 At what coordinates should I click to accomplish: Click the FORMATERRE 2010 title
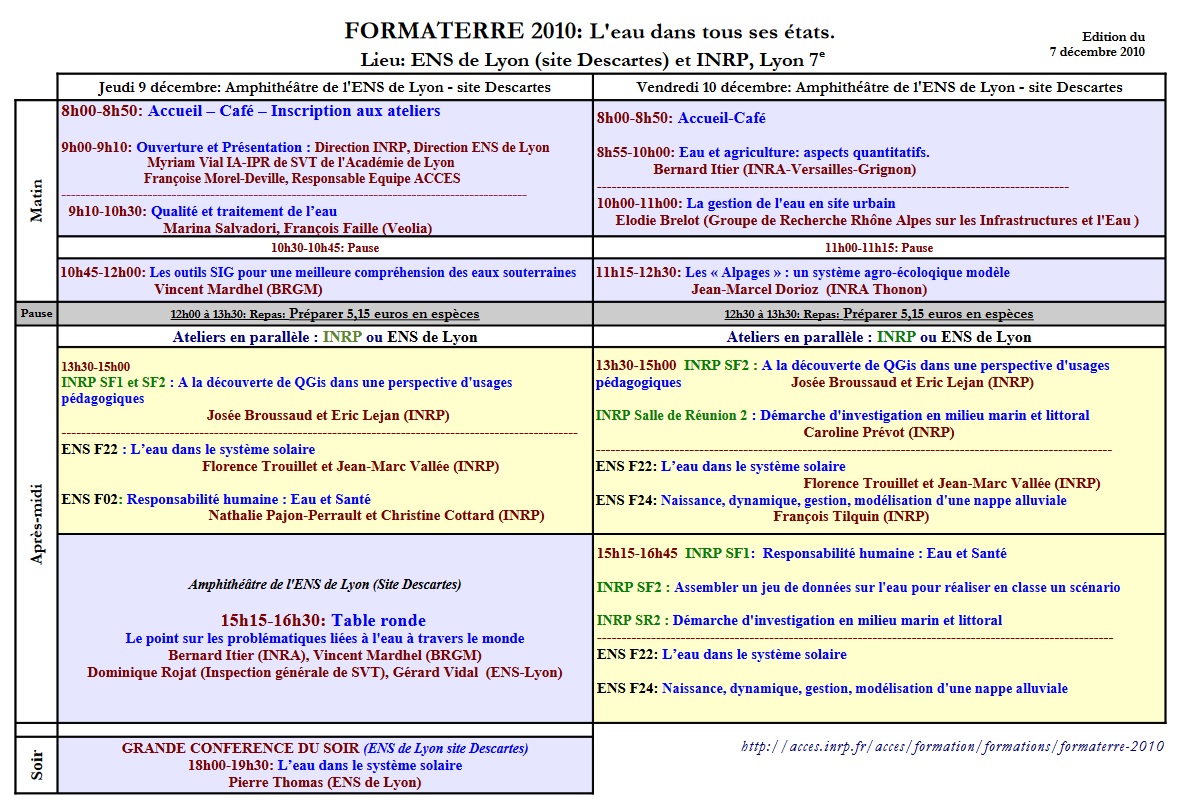point(590,29)
